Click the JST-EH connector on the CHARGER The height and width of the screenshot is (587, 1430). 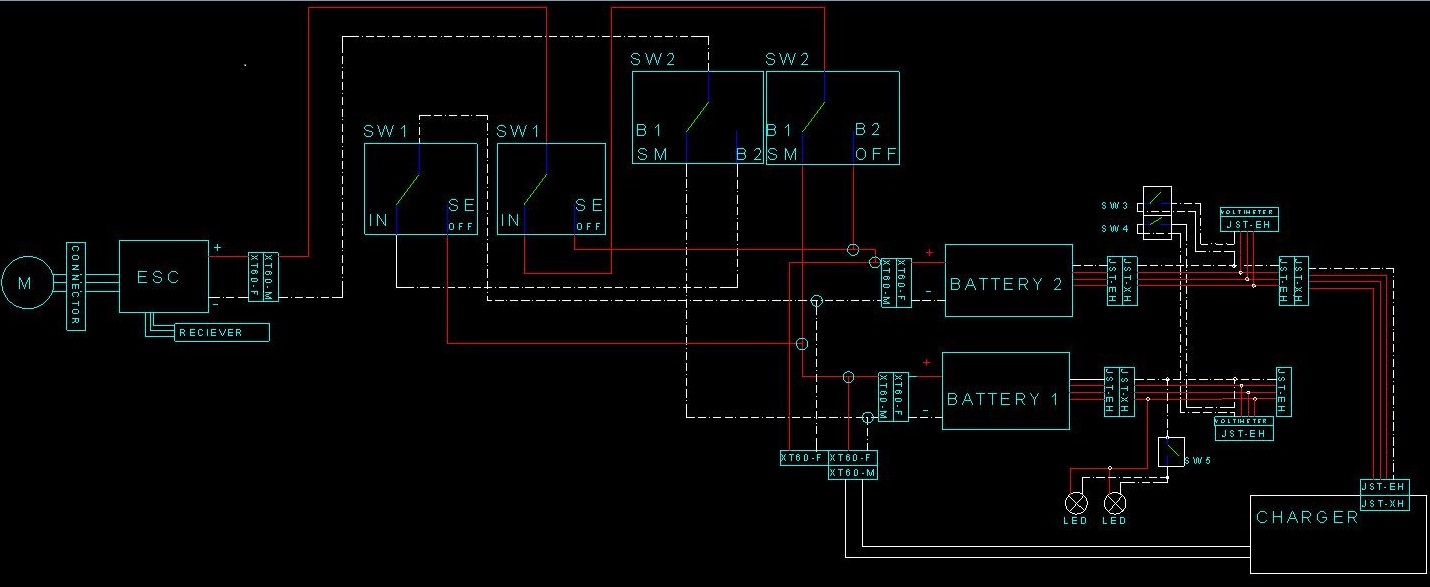[1383, 486]
